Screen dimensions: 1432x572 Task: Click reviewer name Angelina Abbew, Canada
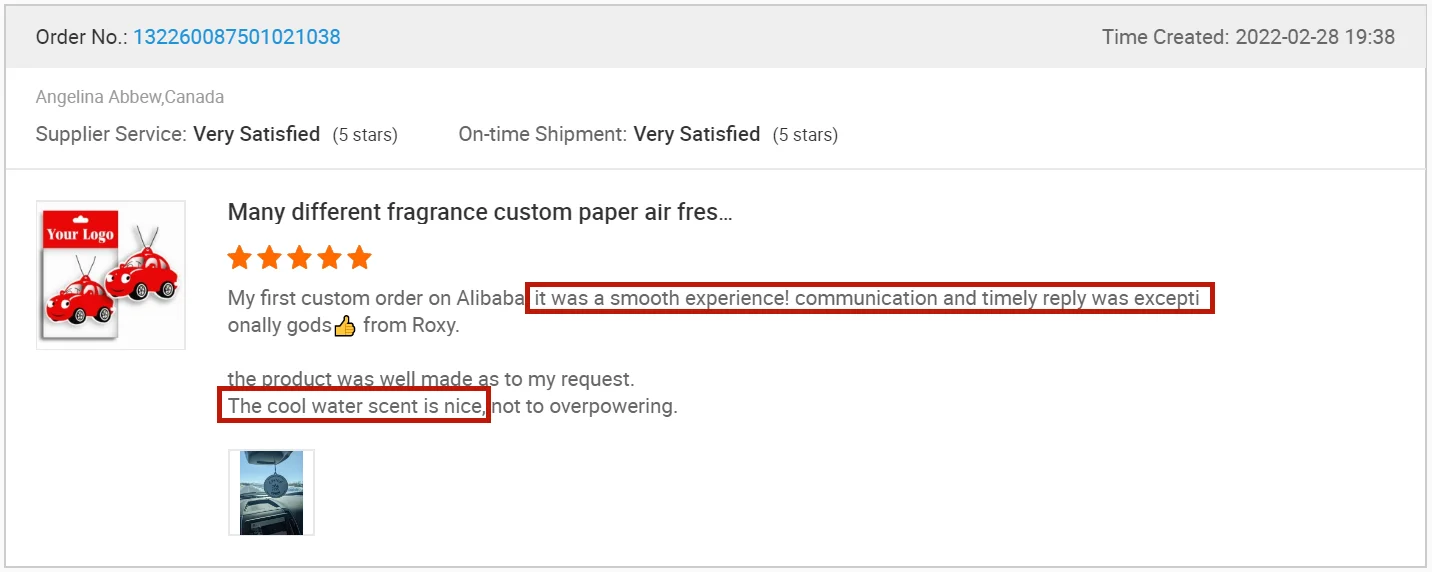point(130,97)
